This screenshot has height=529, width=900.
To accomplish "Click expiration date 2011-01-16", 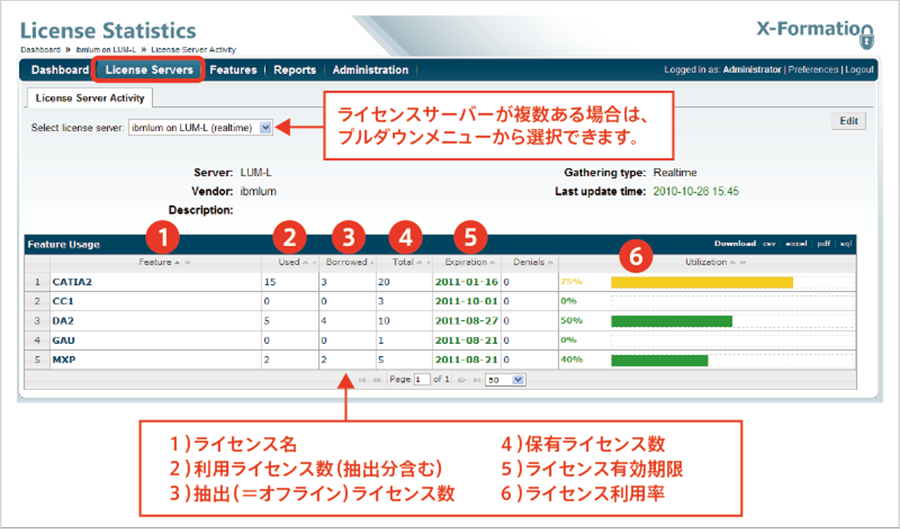I will click(x=467, y=282).
